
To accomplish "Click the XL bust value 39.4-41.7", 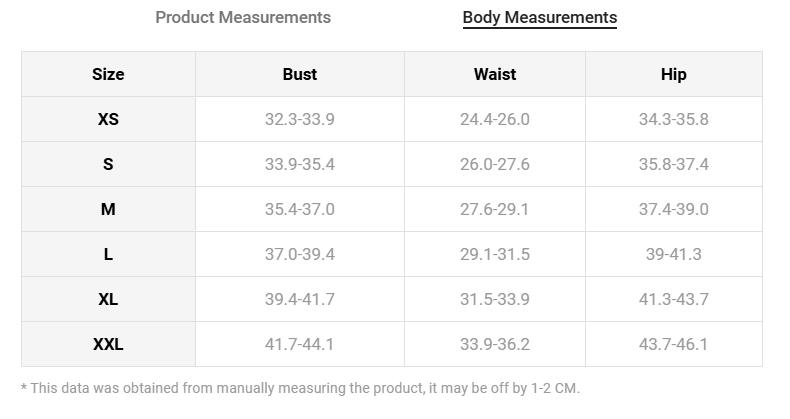I will pyautogui.click(x=300, y=299).
